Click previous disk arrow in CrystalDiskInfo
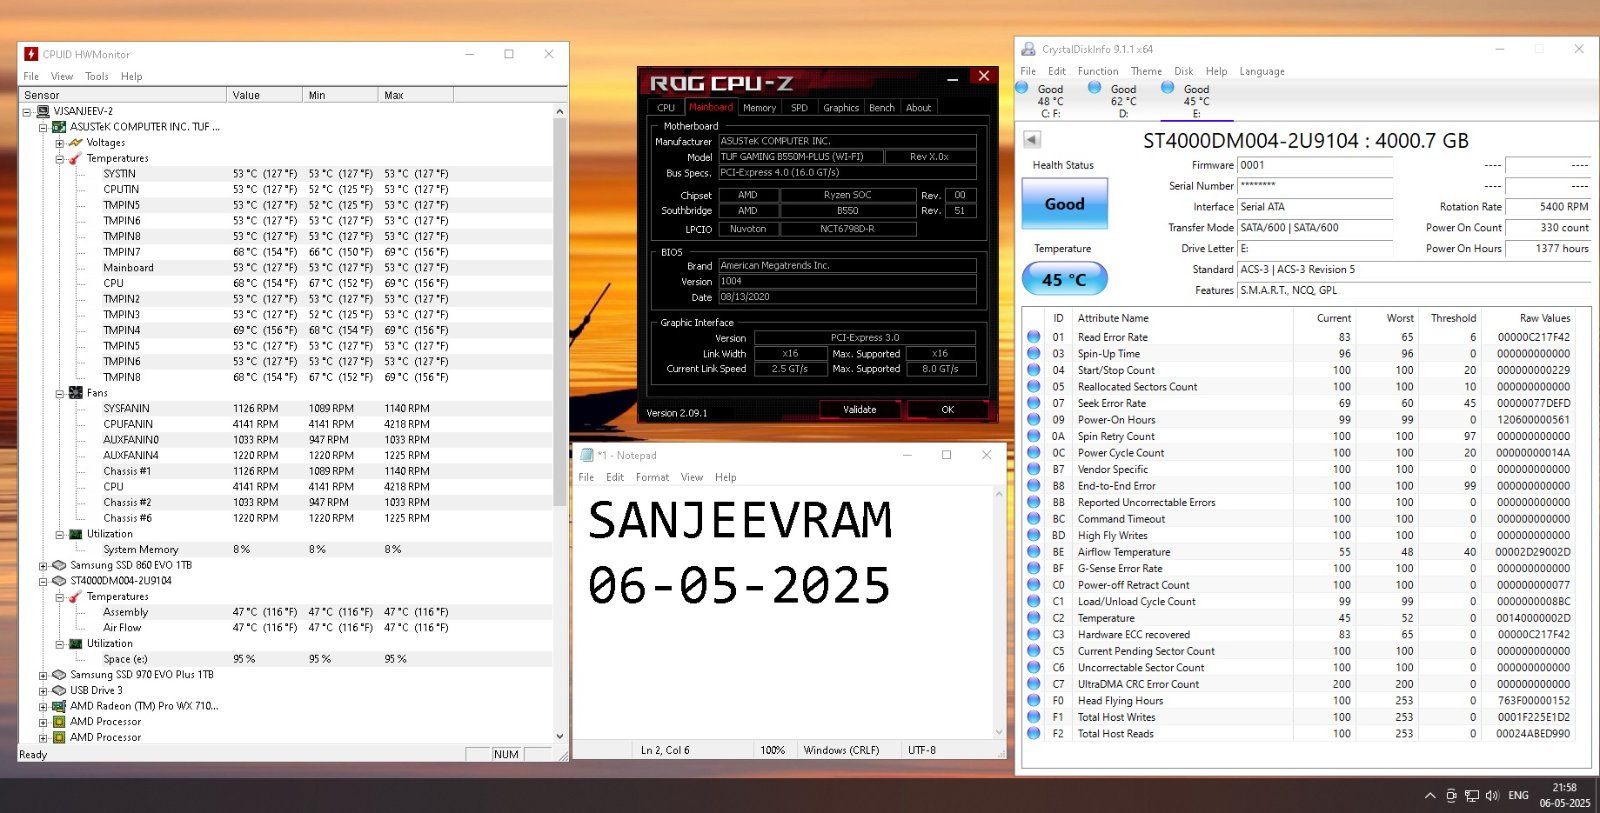 point(1032,140)
